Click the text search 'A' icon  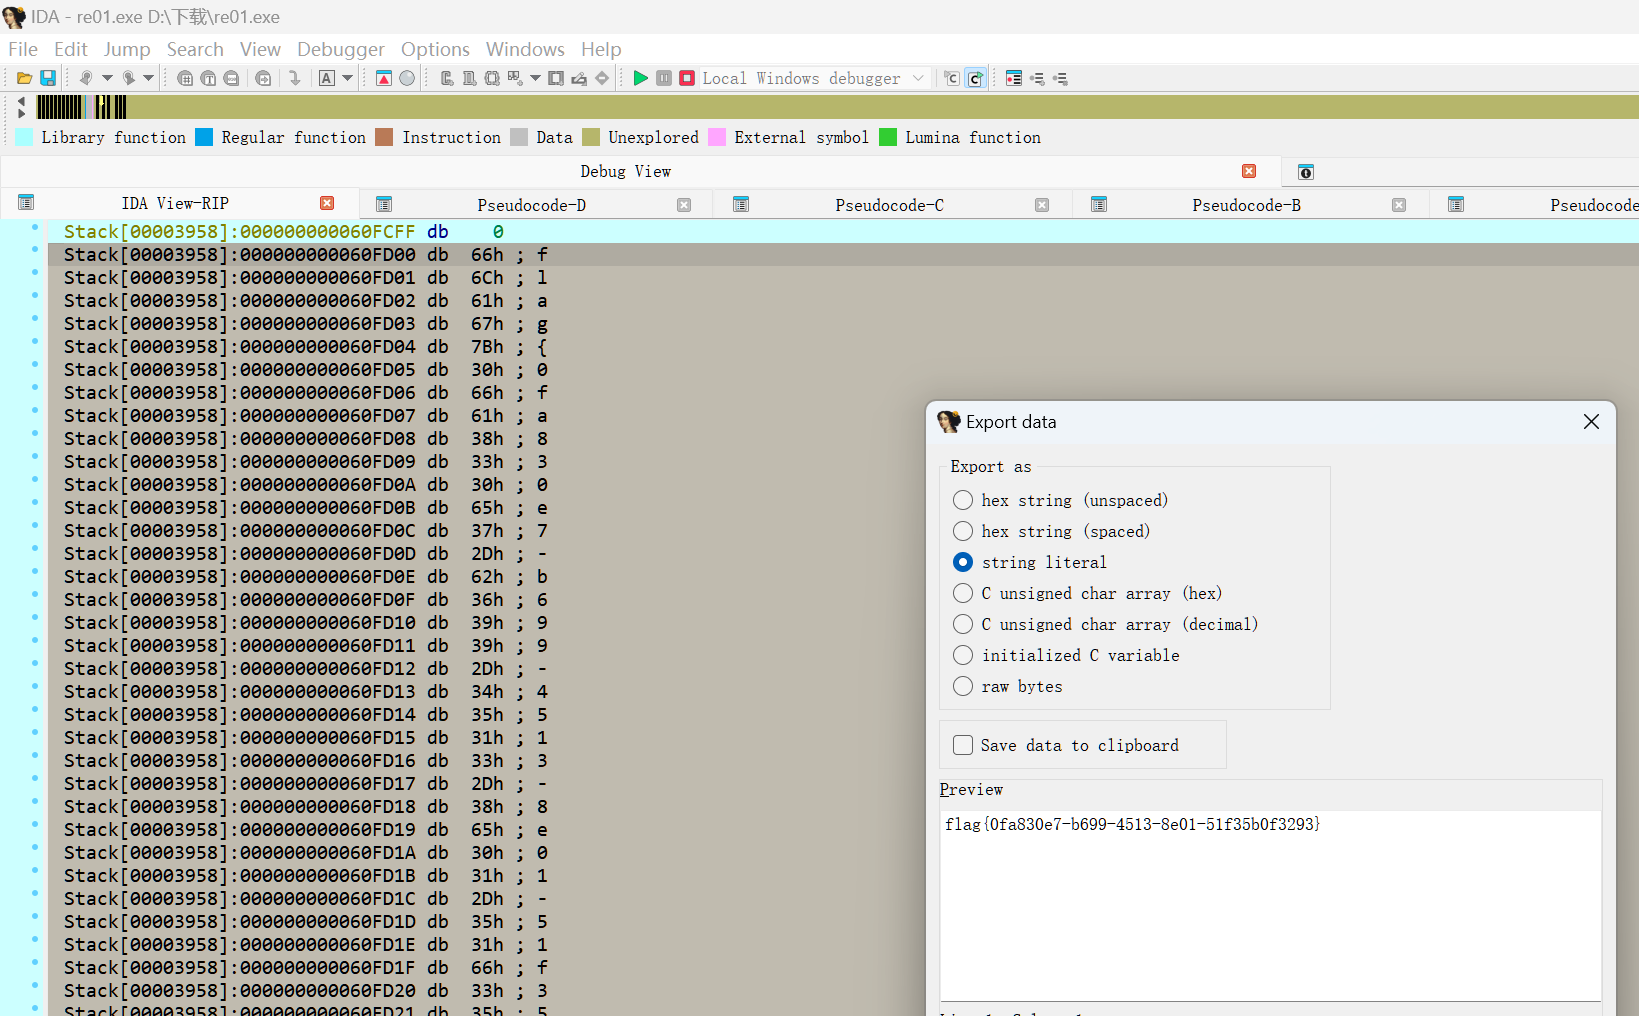point(327,78)
